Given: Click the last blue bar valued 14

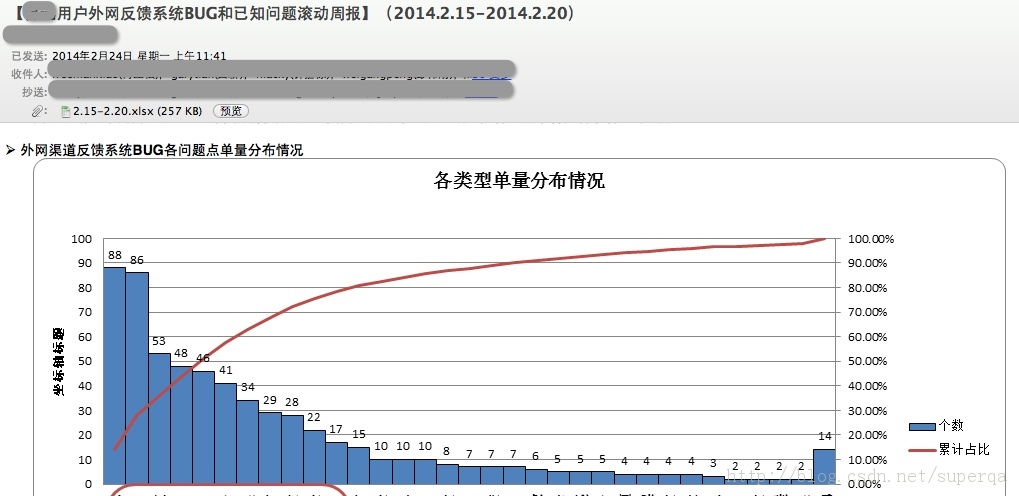Looking at the screenshot, I should [x=825, y=467].
